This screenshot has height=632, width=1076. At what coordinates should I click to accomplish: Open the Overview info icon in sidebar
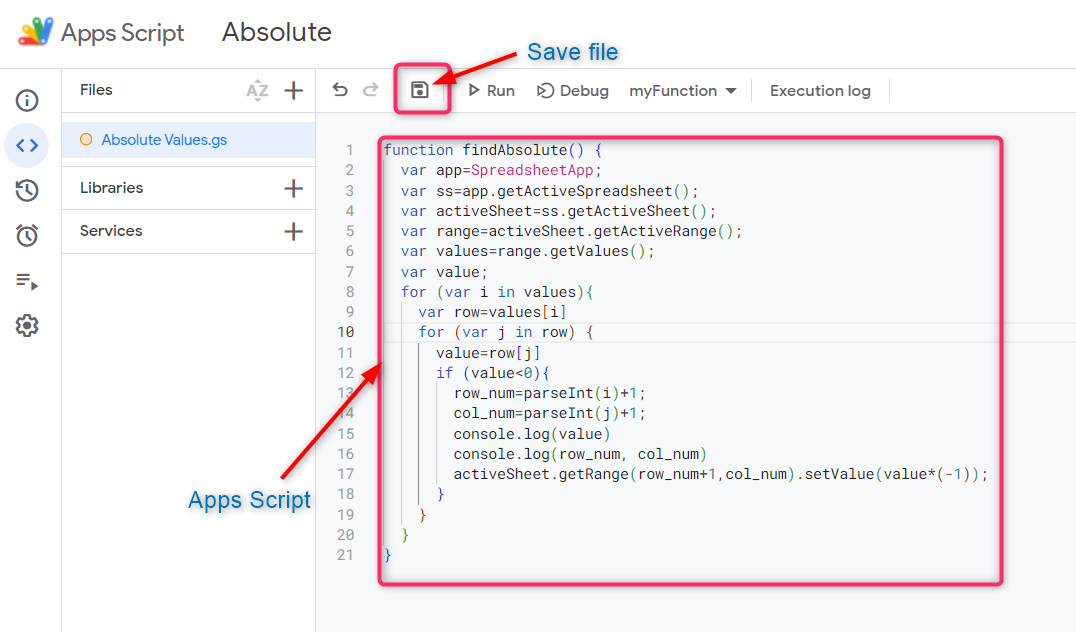(x=27, y=100)
